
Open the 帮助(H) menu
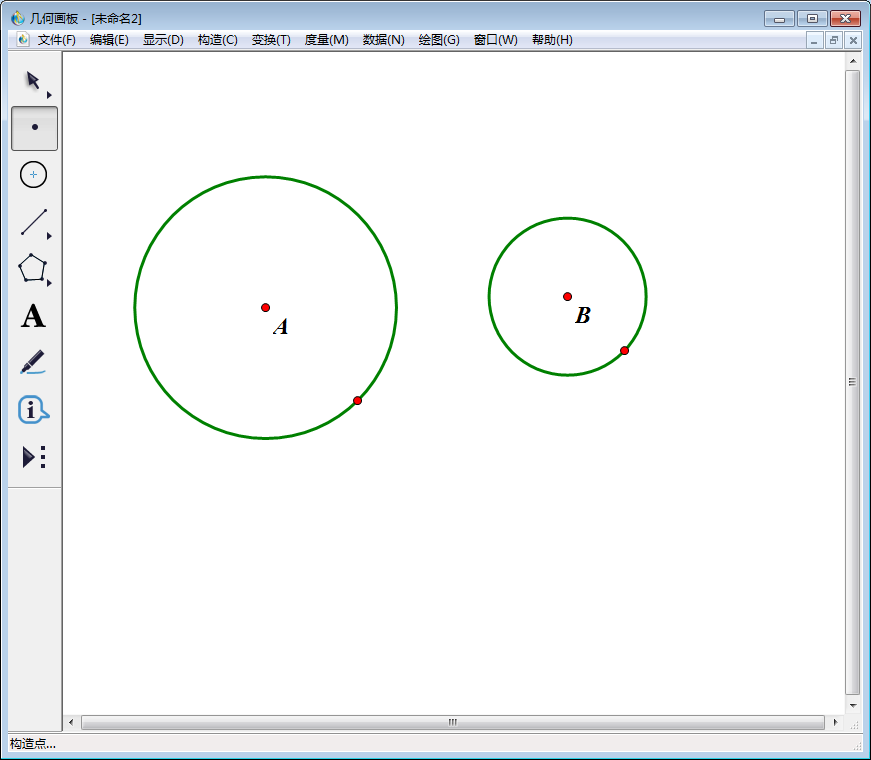(x=552, y=40)
